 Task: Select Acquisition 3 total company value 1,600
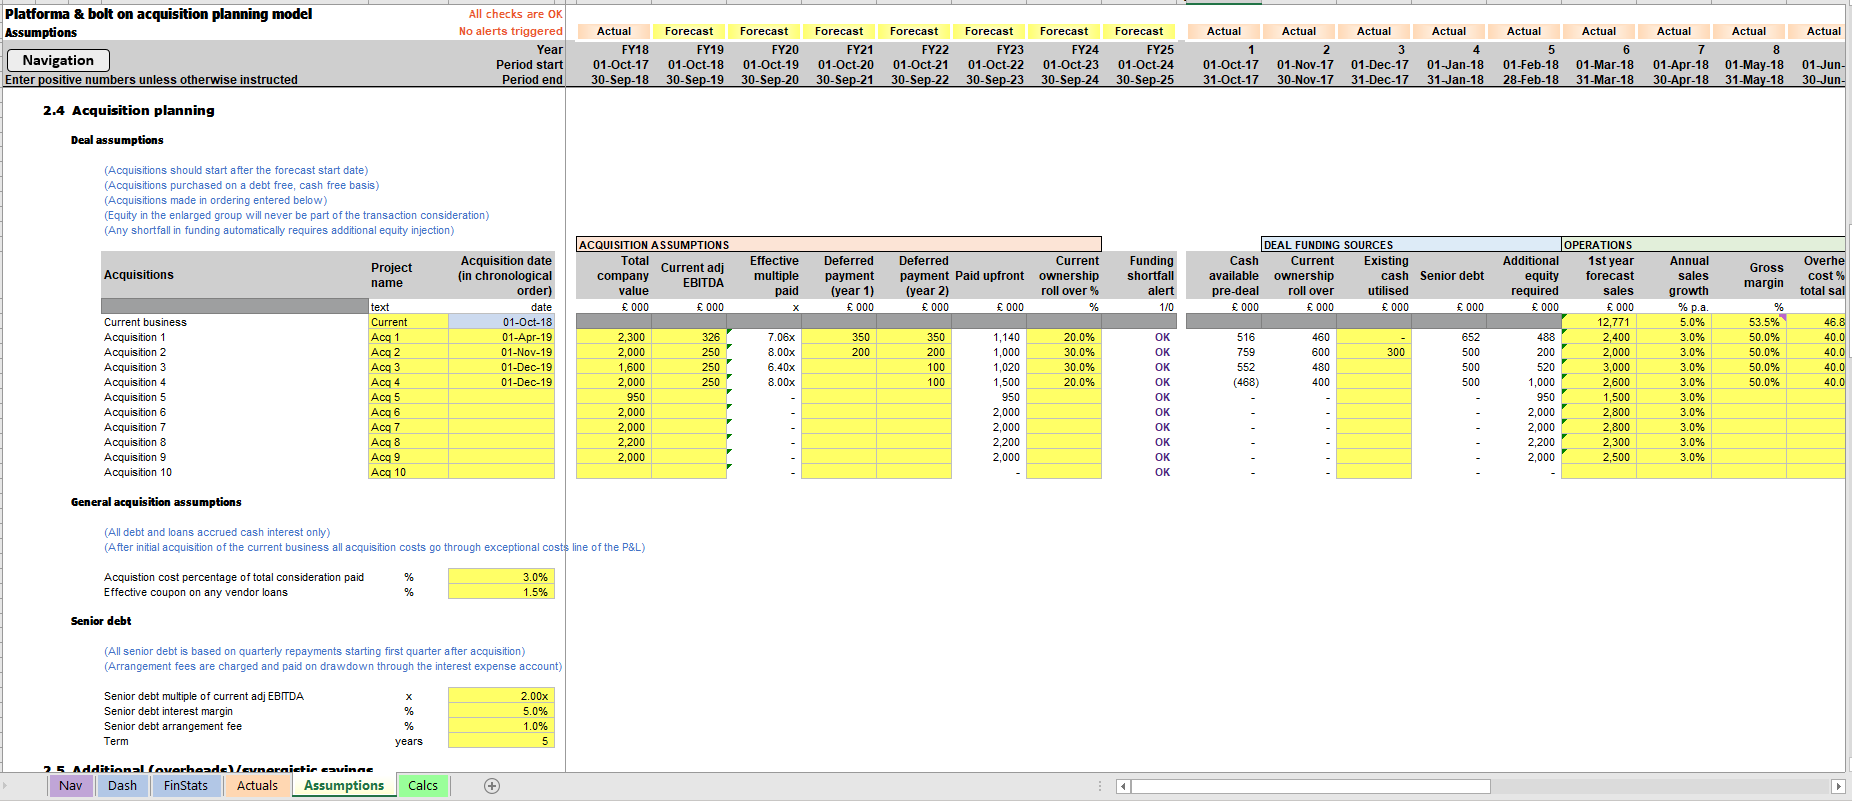(614, 367)
